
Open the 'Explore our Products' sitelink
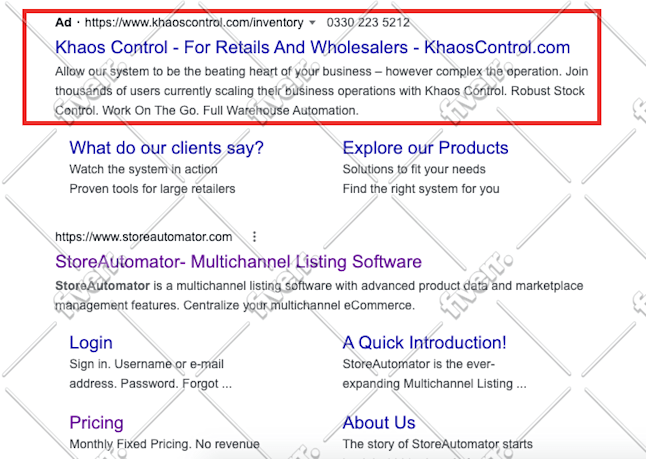coord(426,148)
